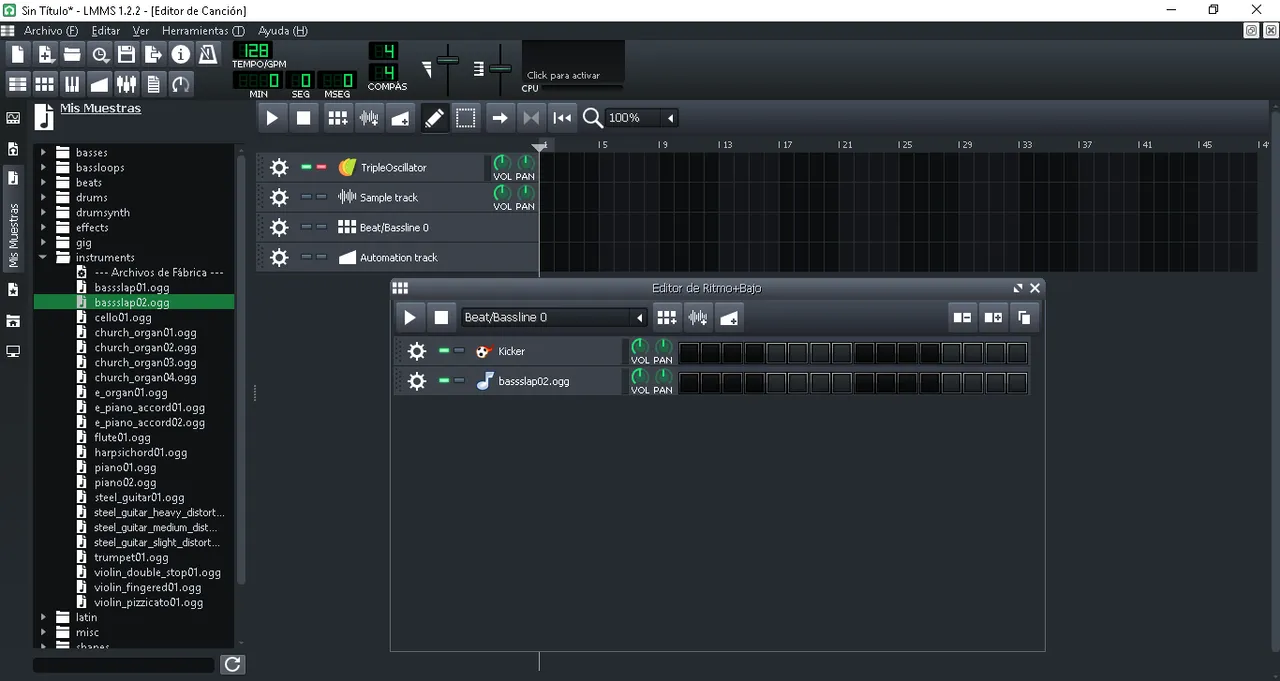Click the zoom magnifier icon
Screen dimensions: 1280x681
coord(593,118)
